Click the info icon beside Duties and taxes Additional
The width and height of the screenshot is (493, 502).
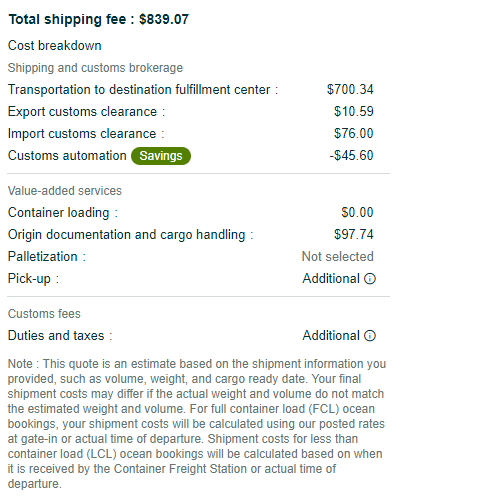(x=370, y=335)
